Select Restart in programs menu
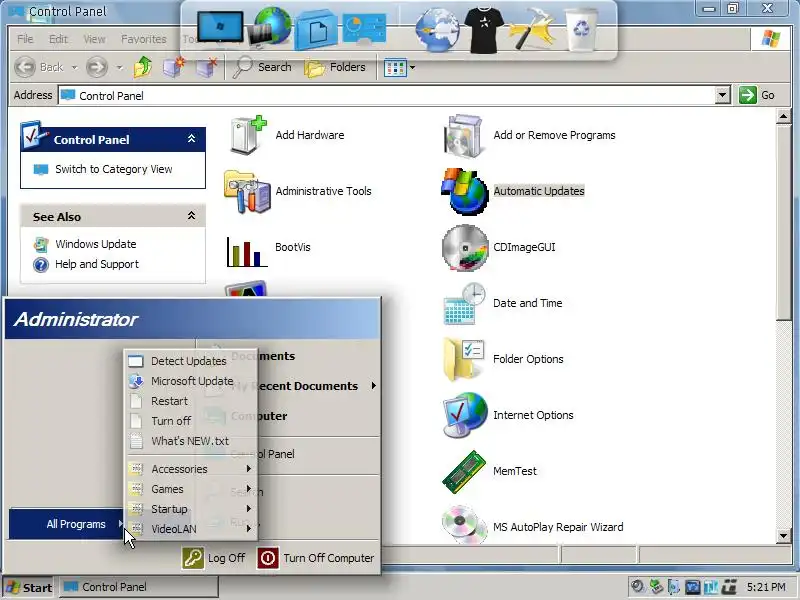This screenshot has height=600, width=800. coord(191,401)
